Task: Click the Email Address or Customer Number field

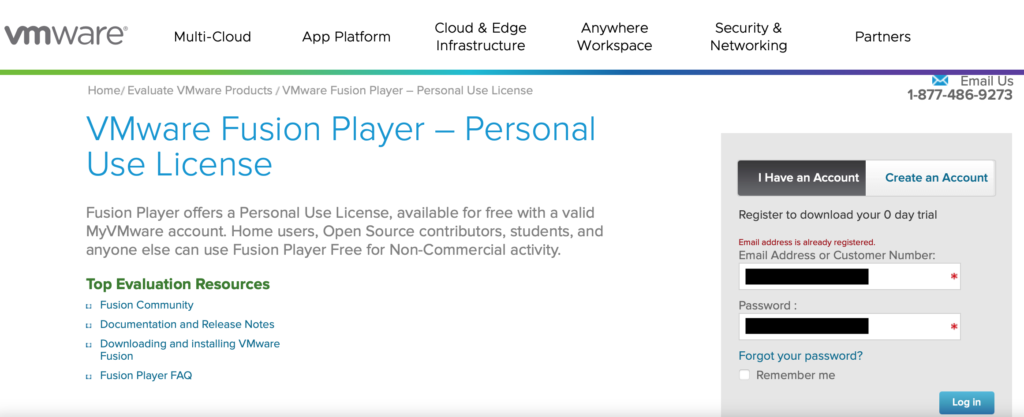Action: (849, 277)
